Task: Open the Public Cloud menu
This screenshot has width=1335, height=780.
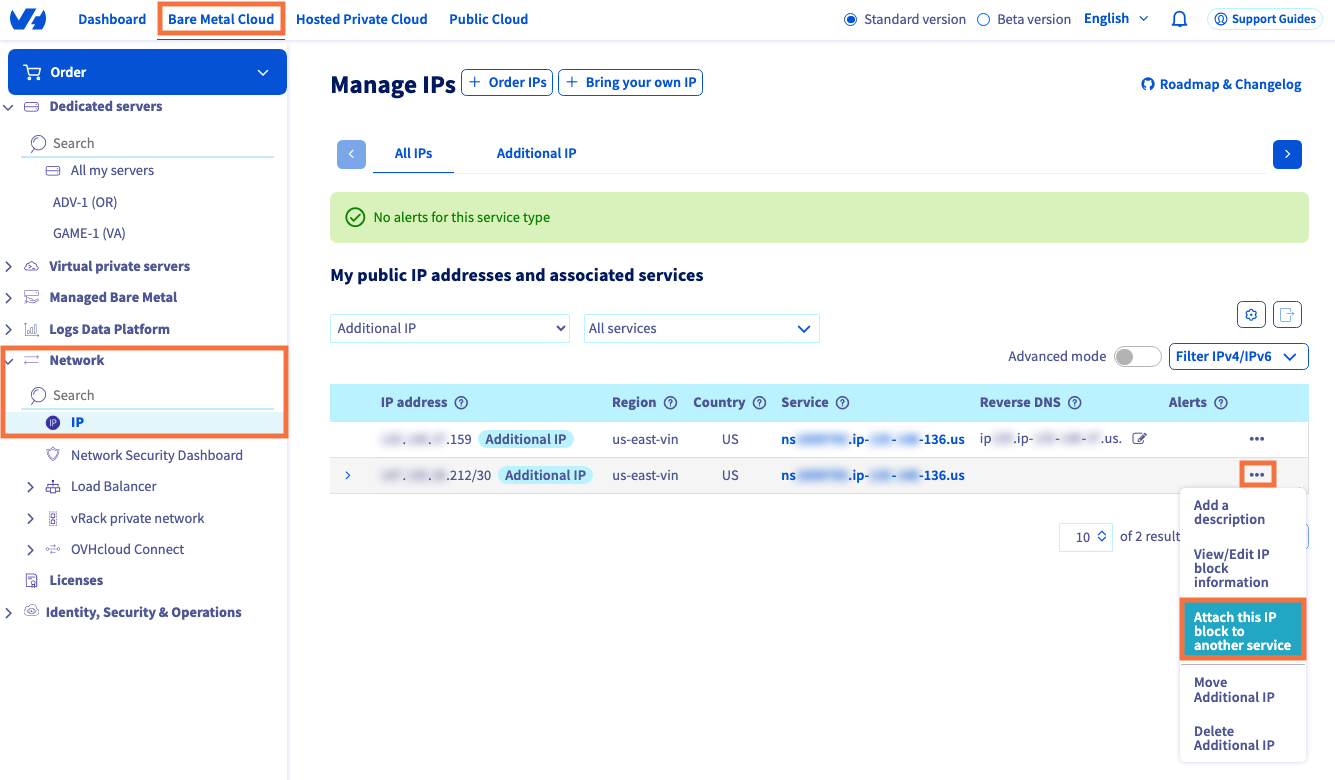Action: 489,19
